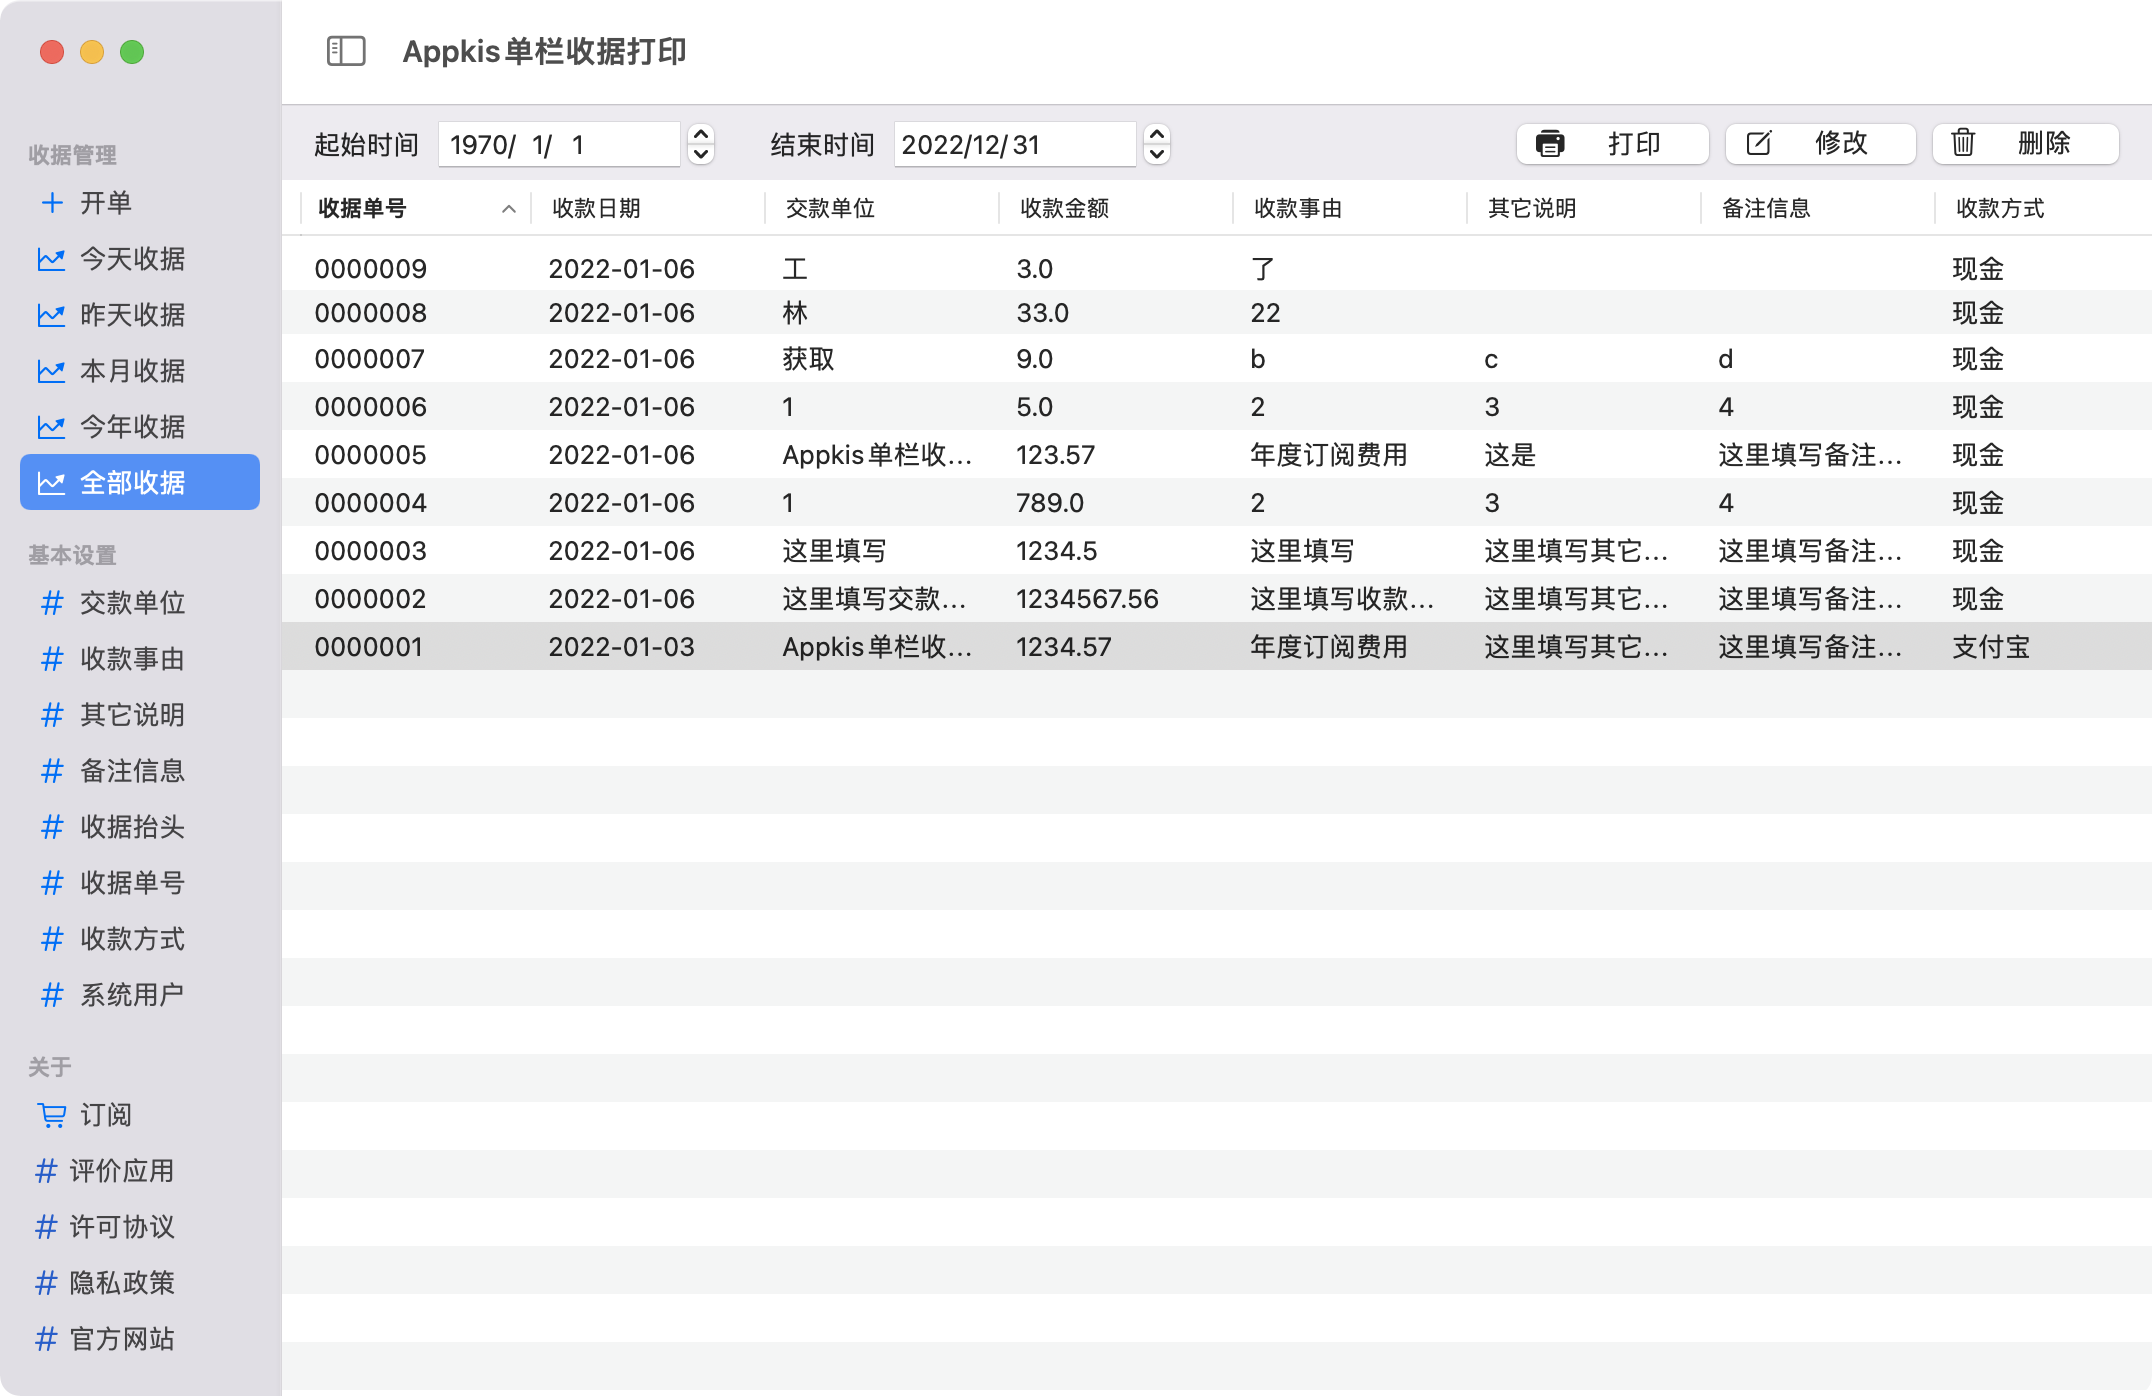Click the 修改 edit button
Viewport: 2152px width, 1396px height.
click(1820, 144)
